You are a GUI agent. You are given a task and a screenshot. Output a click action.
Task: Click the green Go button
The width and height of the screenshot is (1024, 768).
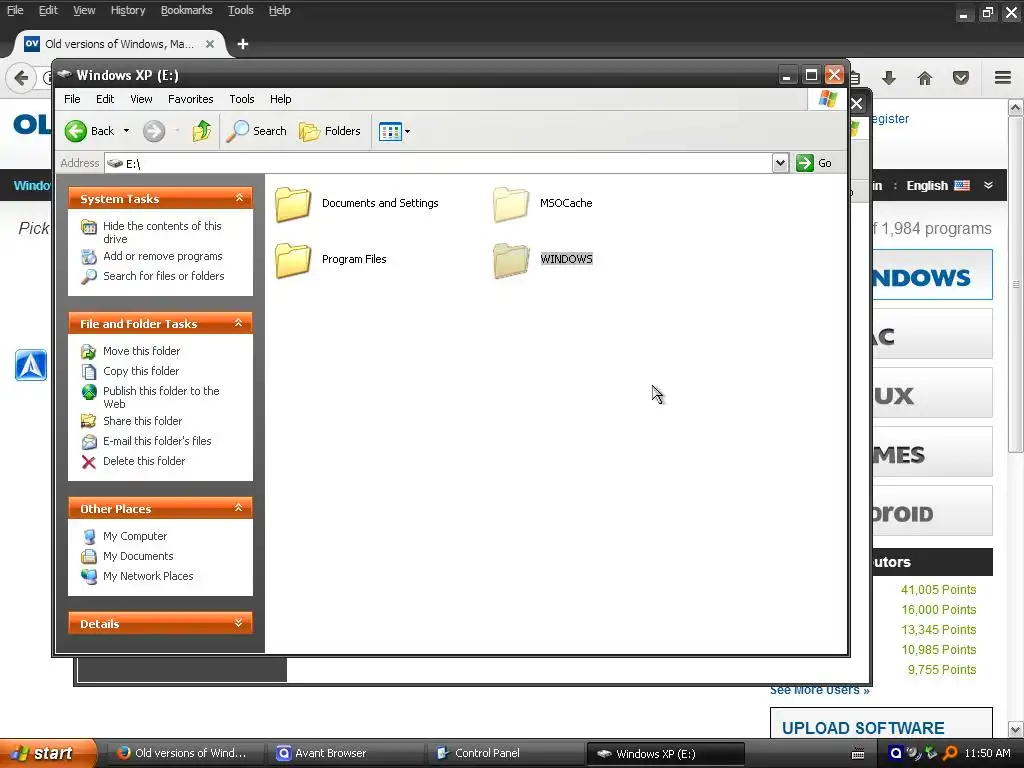814,163
